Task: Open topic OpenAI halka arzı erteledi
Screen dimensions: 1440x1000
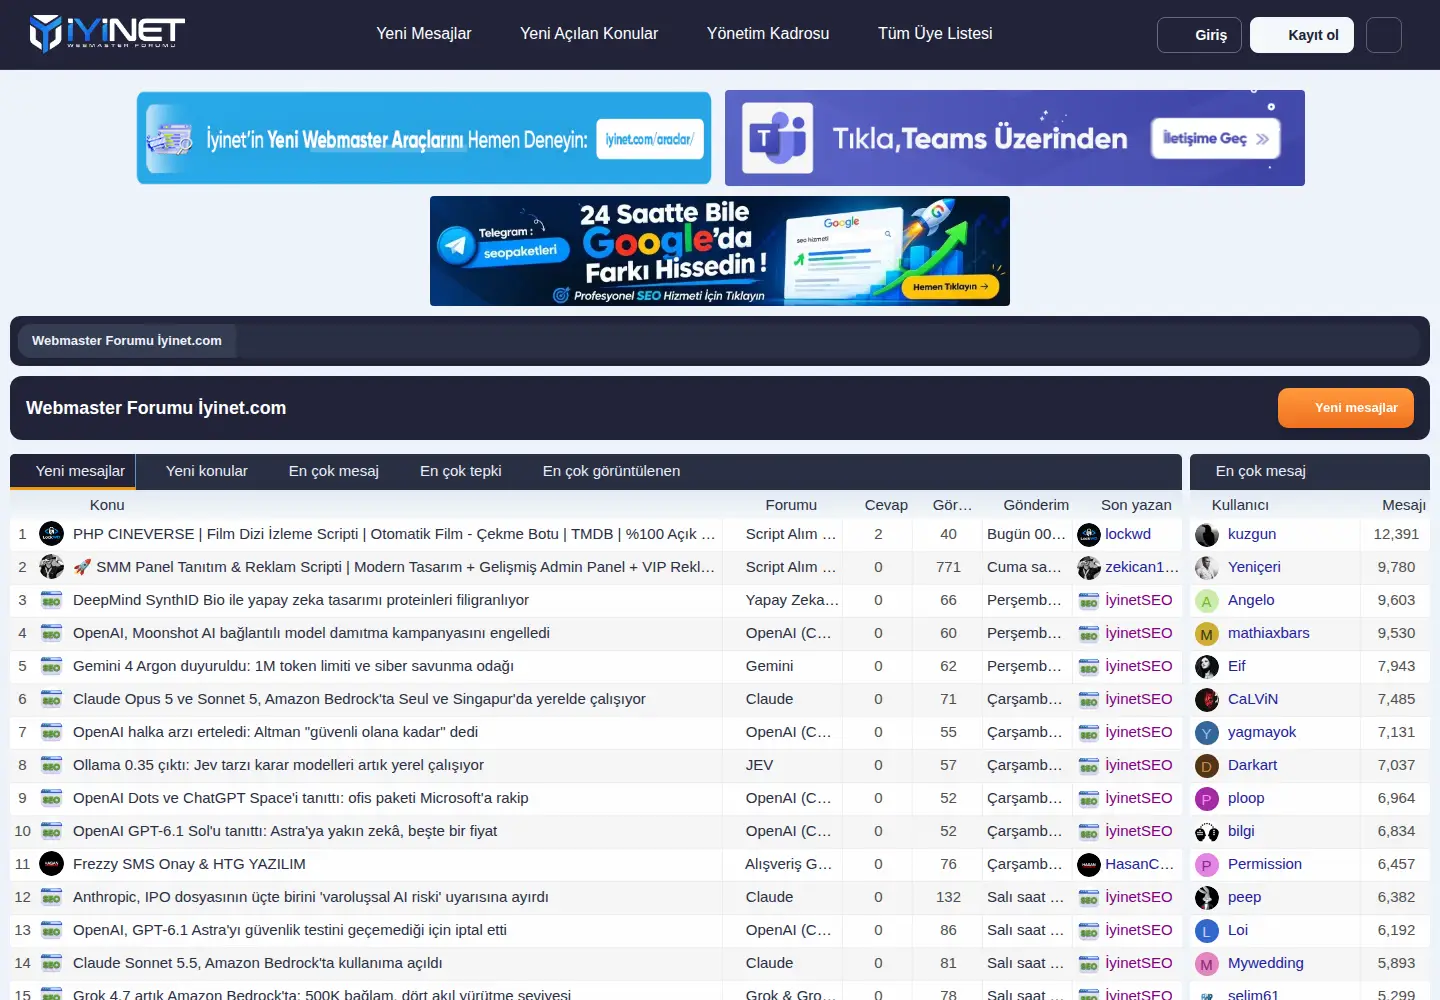Action: [x=275, y=732]
